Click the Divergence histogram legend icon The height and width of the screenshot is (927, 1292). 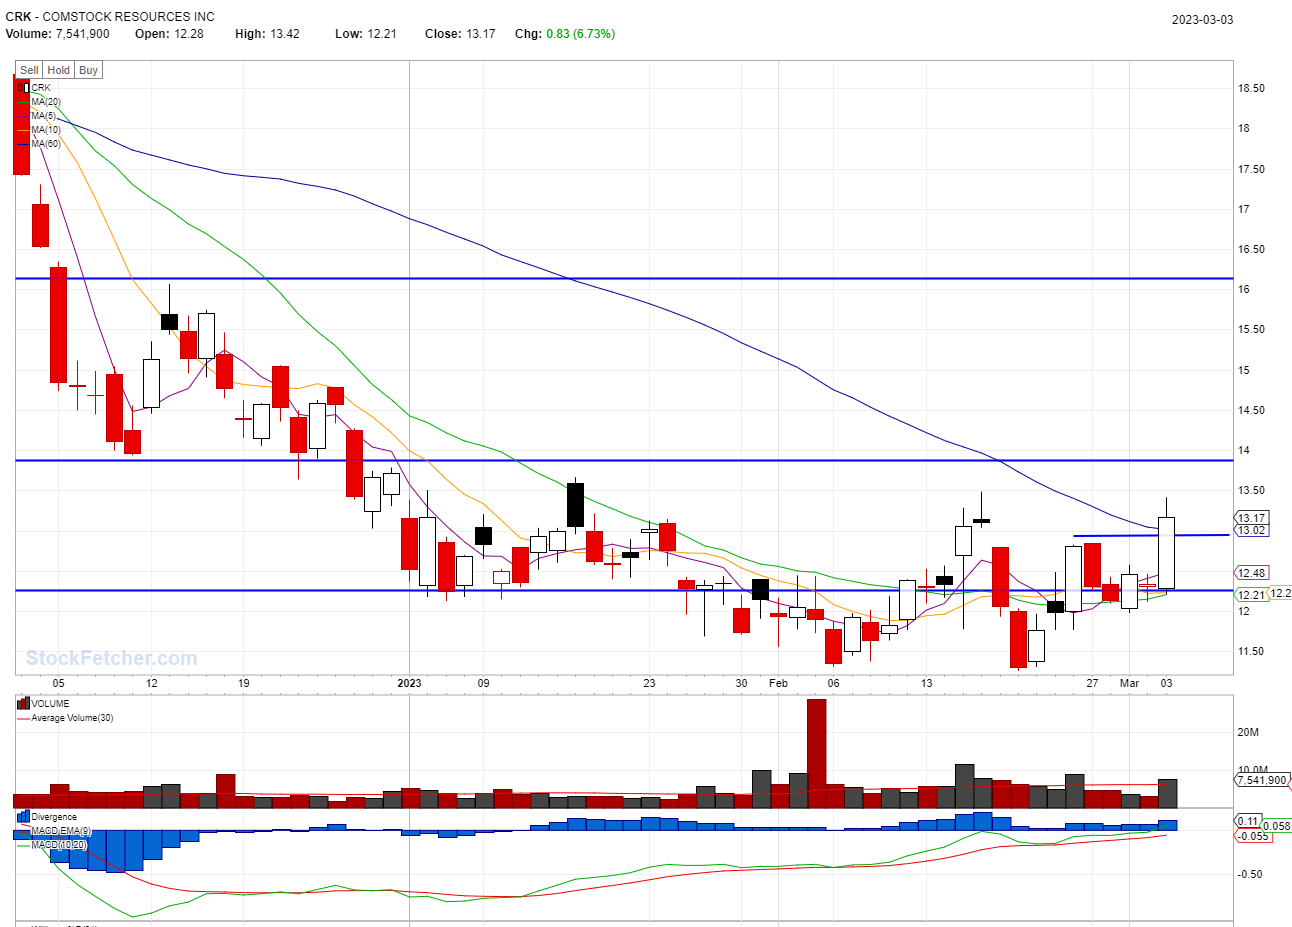click(x=24, y=817)
